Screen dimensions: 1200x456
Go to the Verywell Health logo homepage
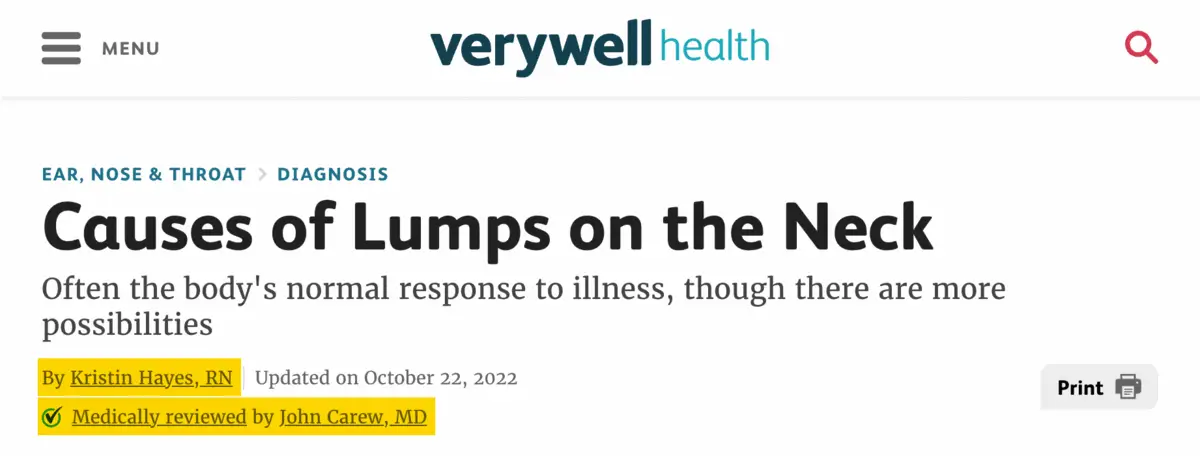point(600,47)
